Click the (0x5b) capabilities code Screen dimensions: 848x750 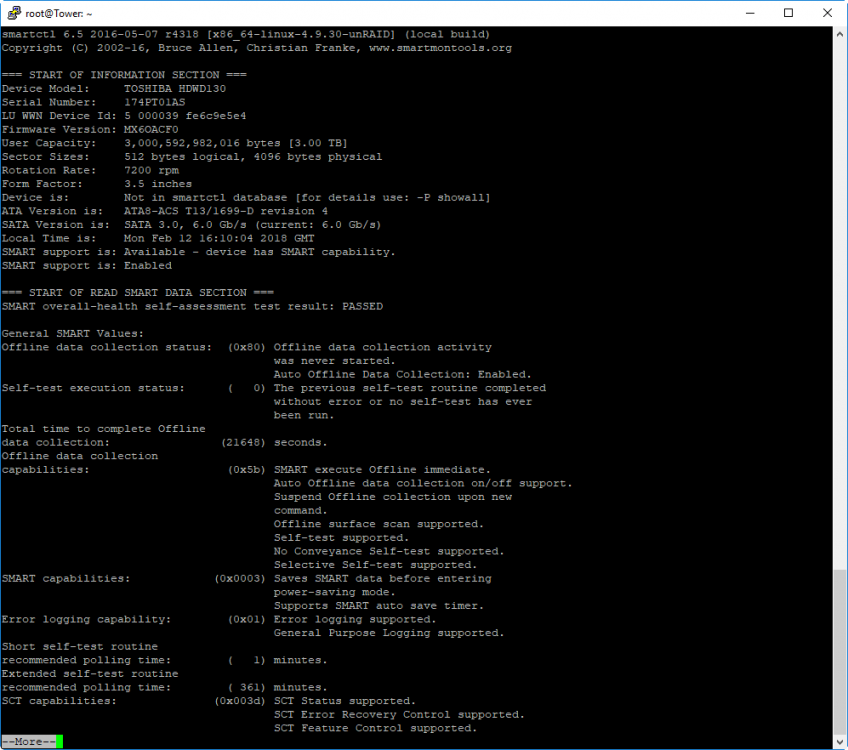247,470
